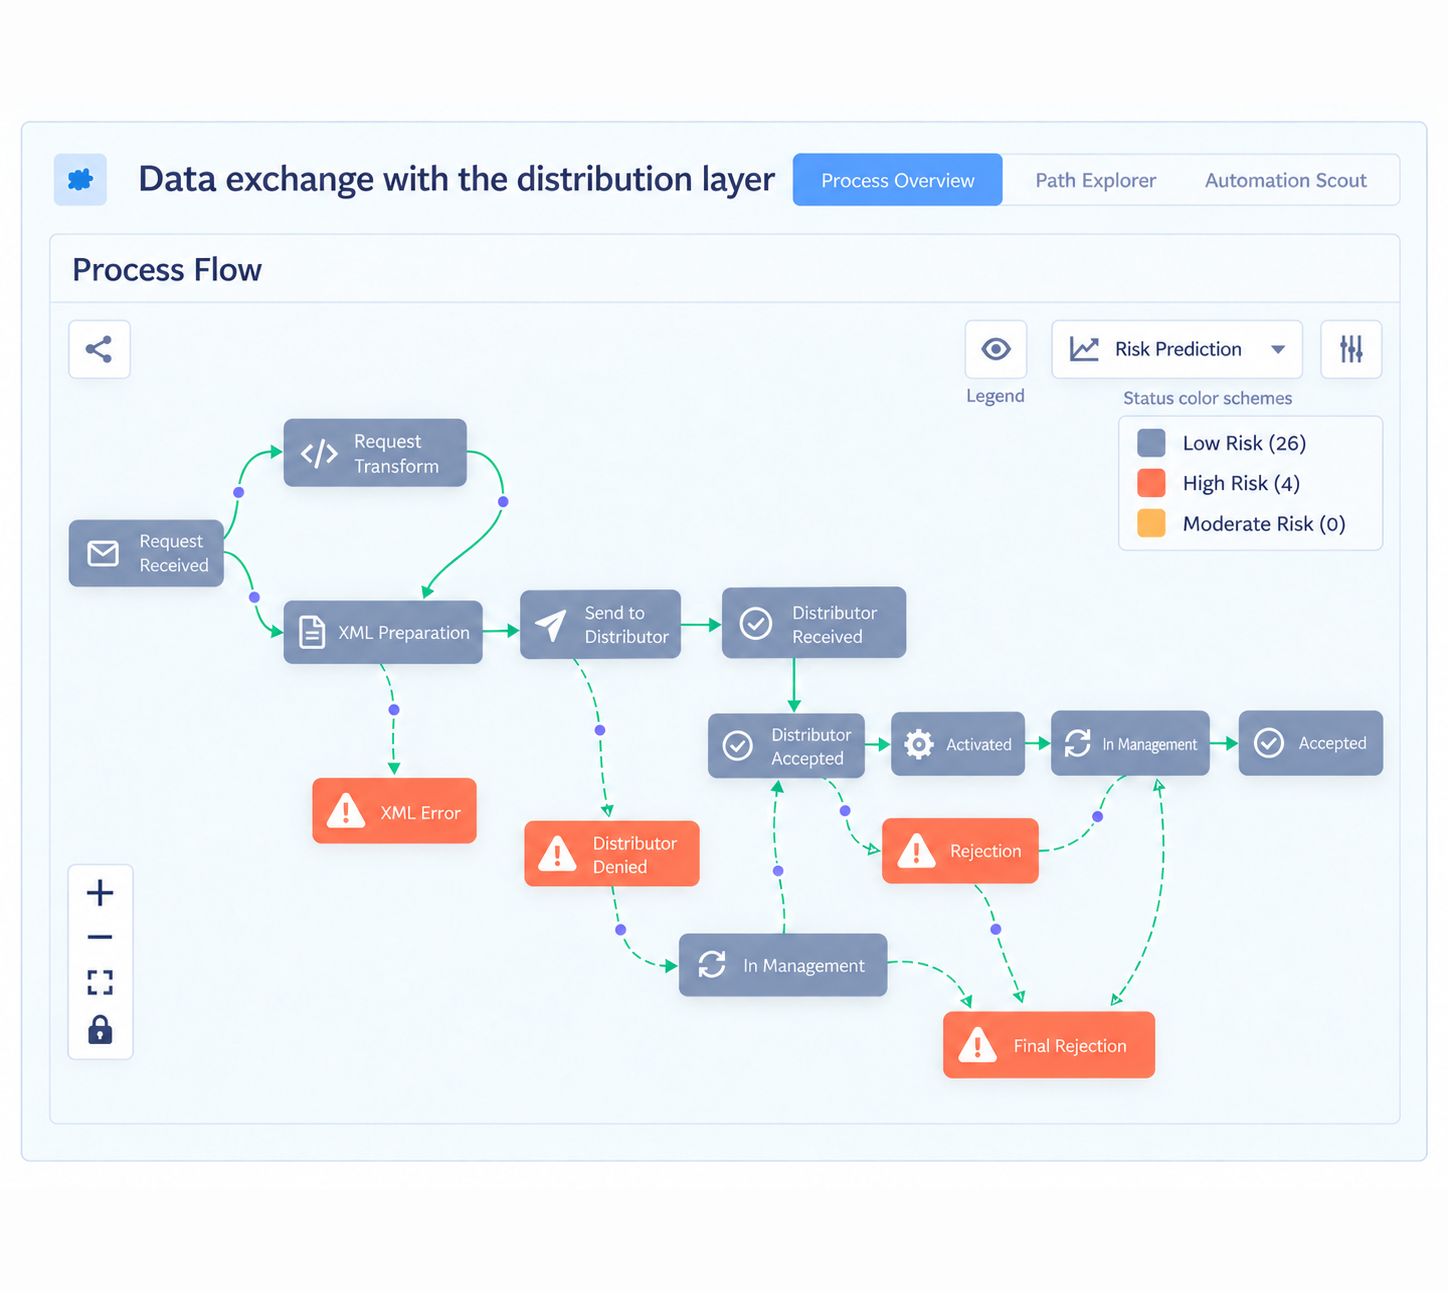The width and height of the screenshot is (1448, 1293).
Task: Click the Low Risk (26) label
Action: click(1244, 443)
